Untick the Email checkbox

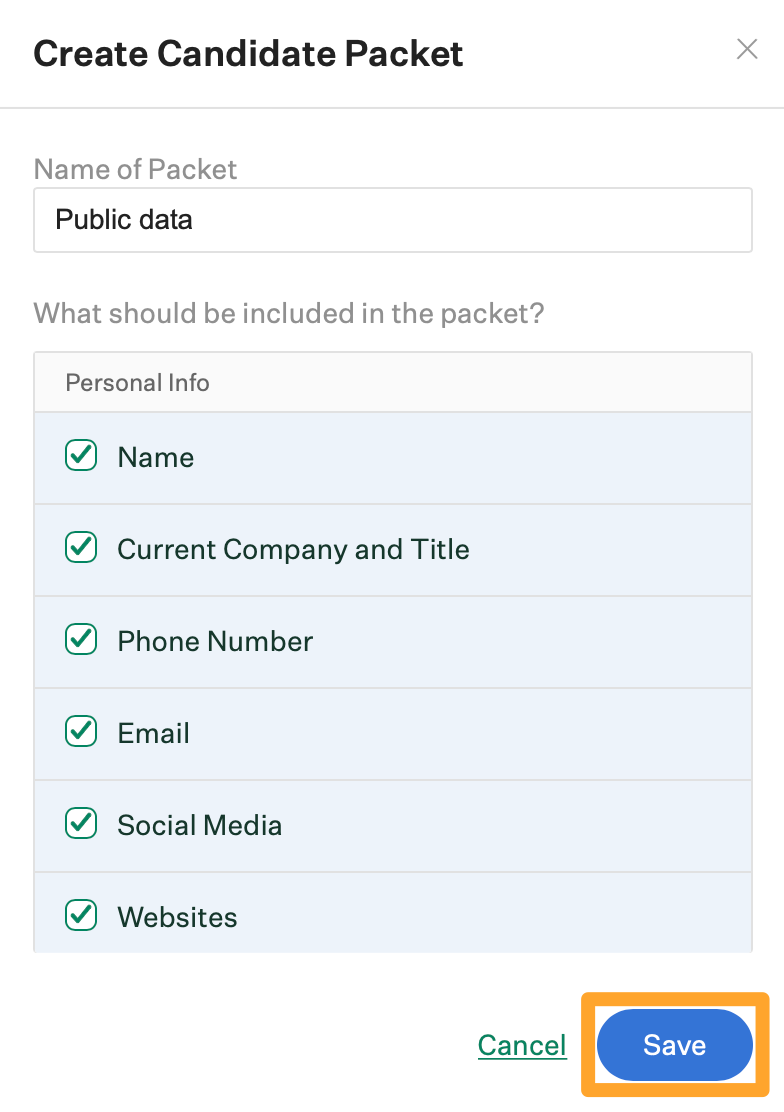(81, 732)
